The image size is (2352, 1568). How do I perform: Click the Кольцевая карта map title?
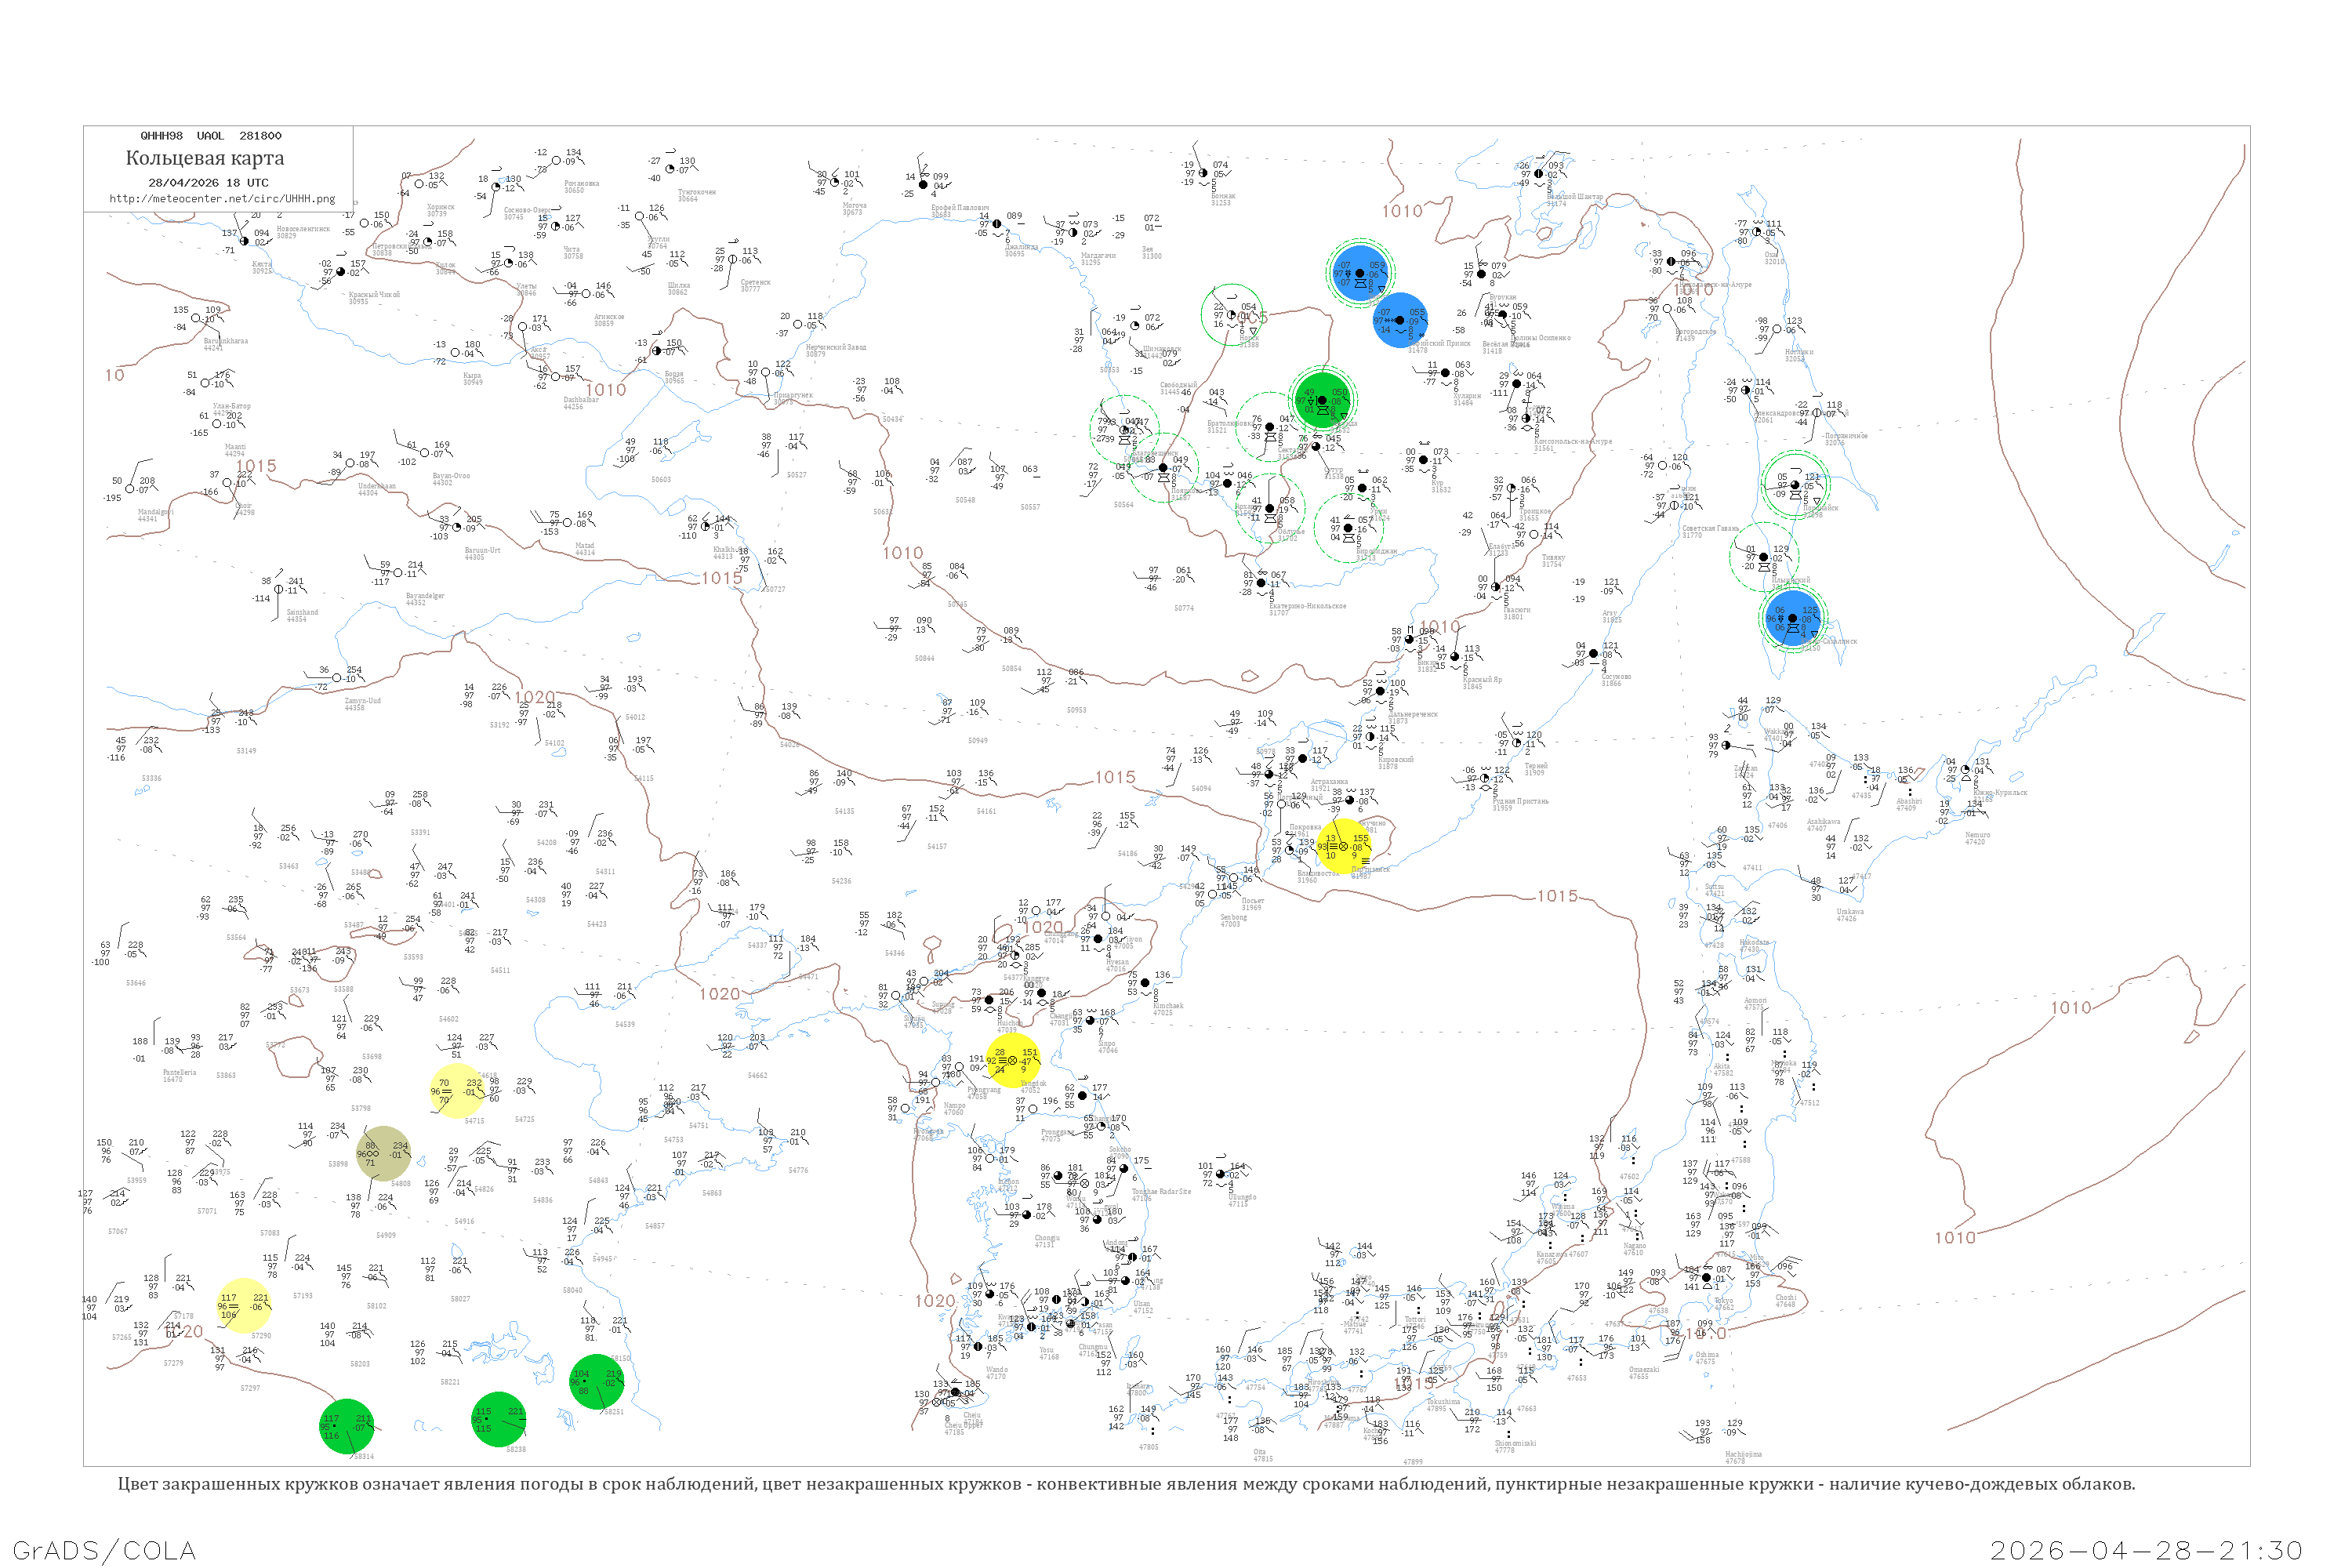(205, 159)
